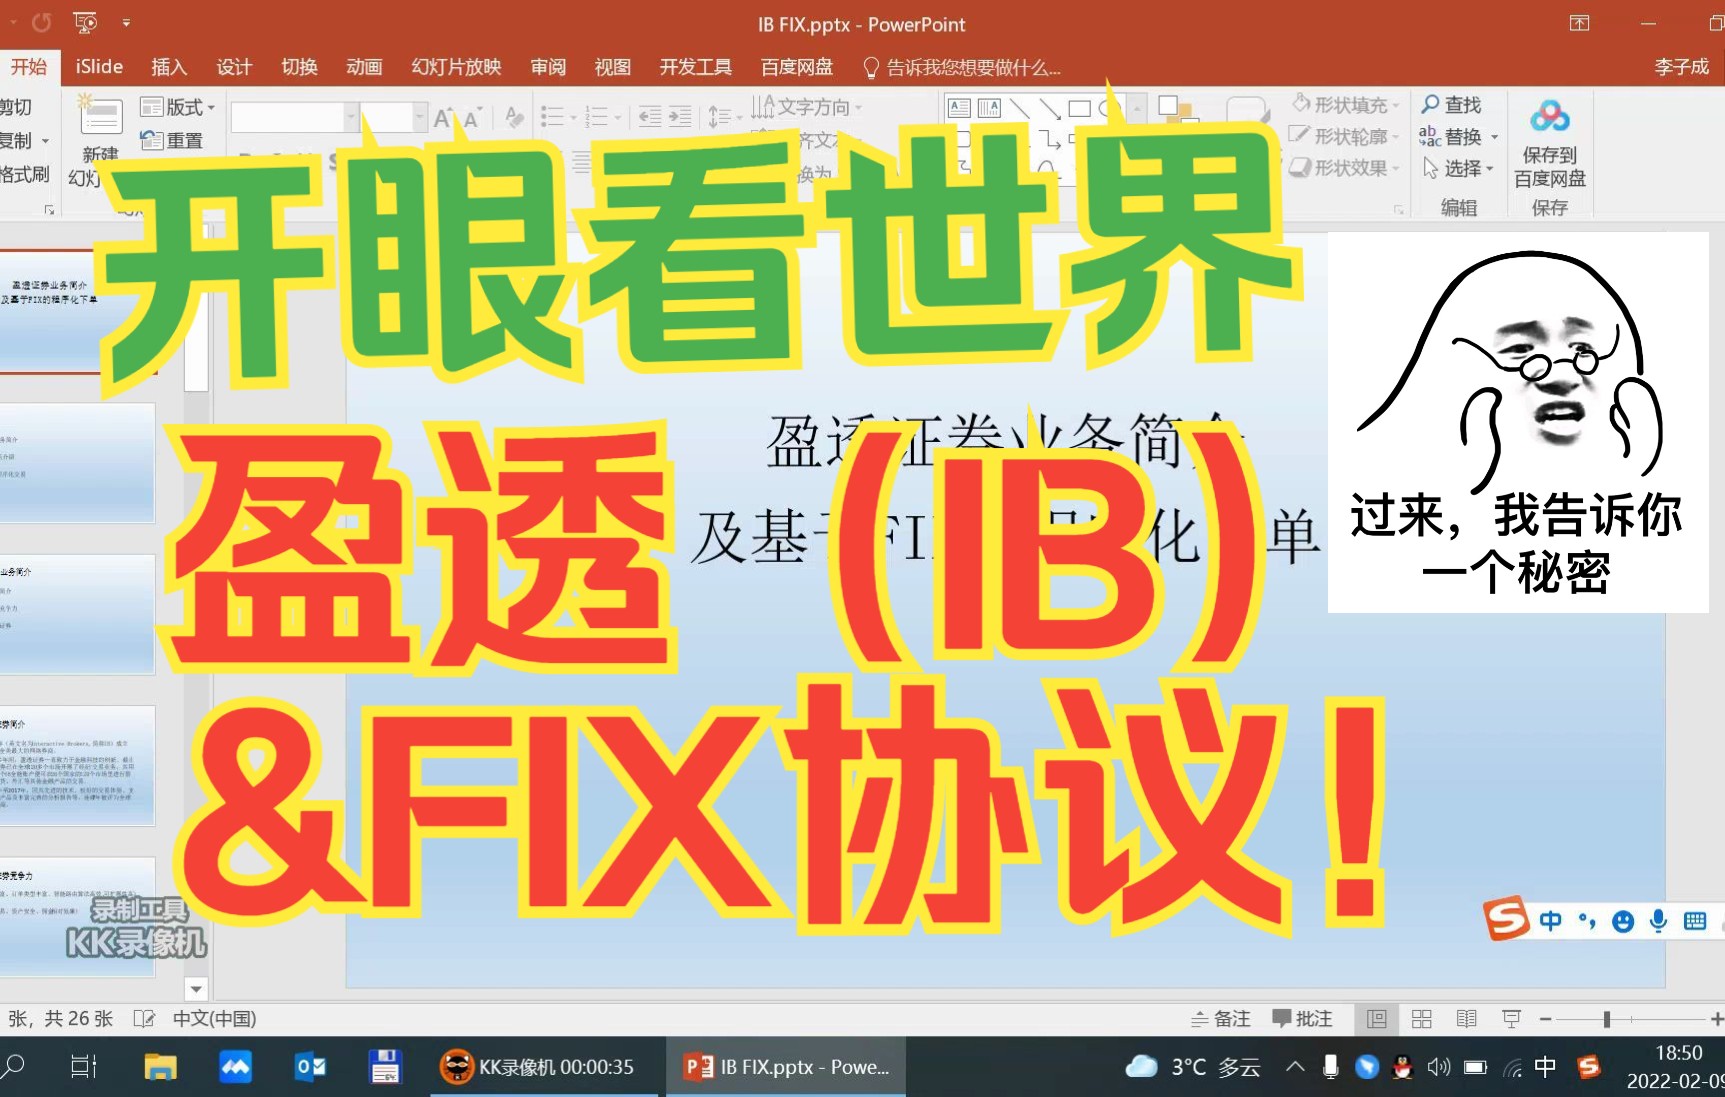Click the spell check icon in status bar
The image size is (1725, 1097).
click(x=144, y=1019)
